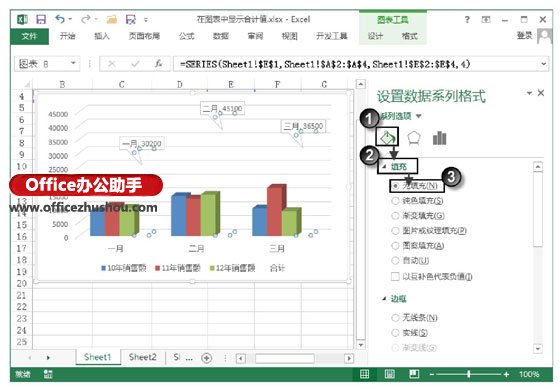Switch to the 格式 chart tools tab
This screenshot has width=560, height=389.
pyautogui.click(x=409, y=36)
